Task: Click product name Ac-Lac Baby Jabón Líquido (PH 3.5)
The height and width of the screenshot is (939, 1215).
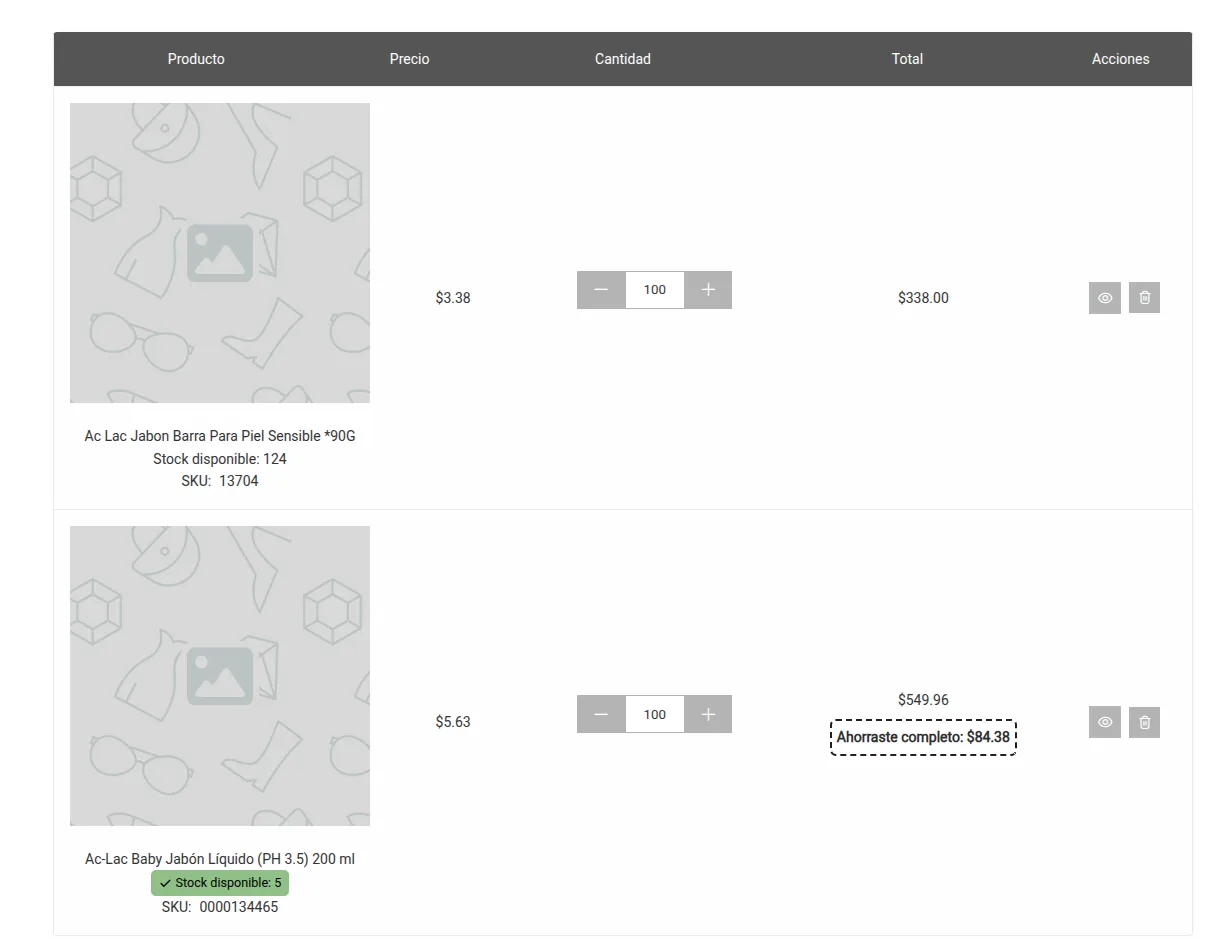Action: pyautogui.click(x=220, y=859)
